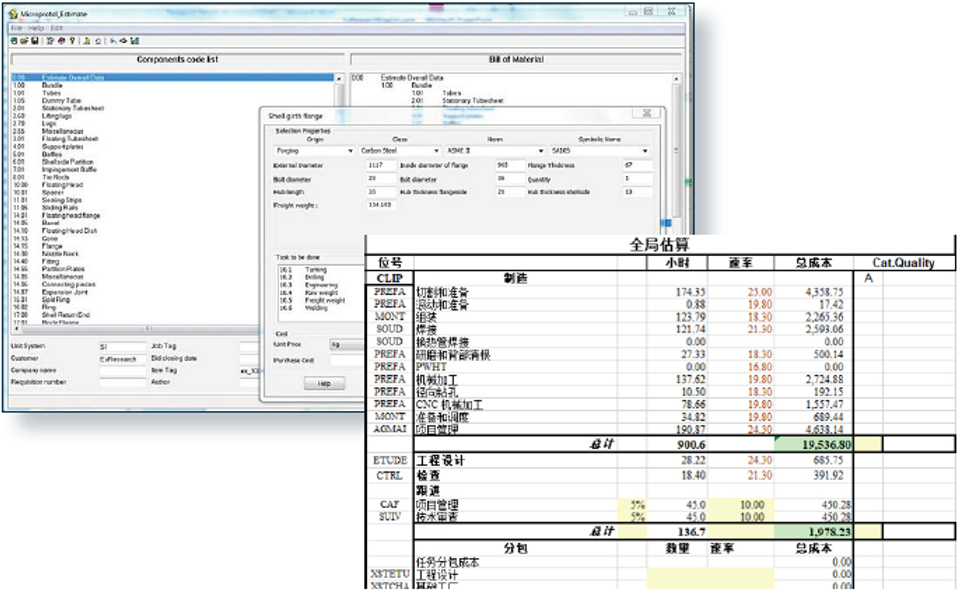Screen dimensions: 965x598
Task: Click the question mark toolbar icon
Action: 72,41
